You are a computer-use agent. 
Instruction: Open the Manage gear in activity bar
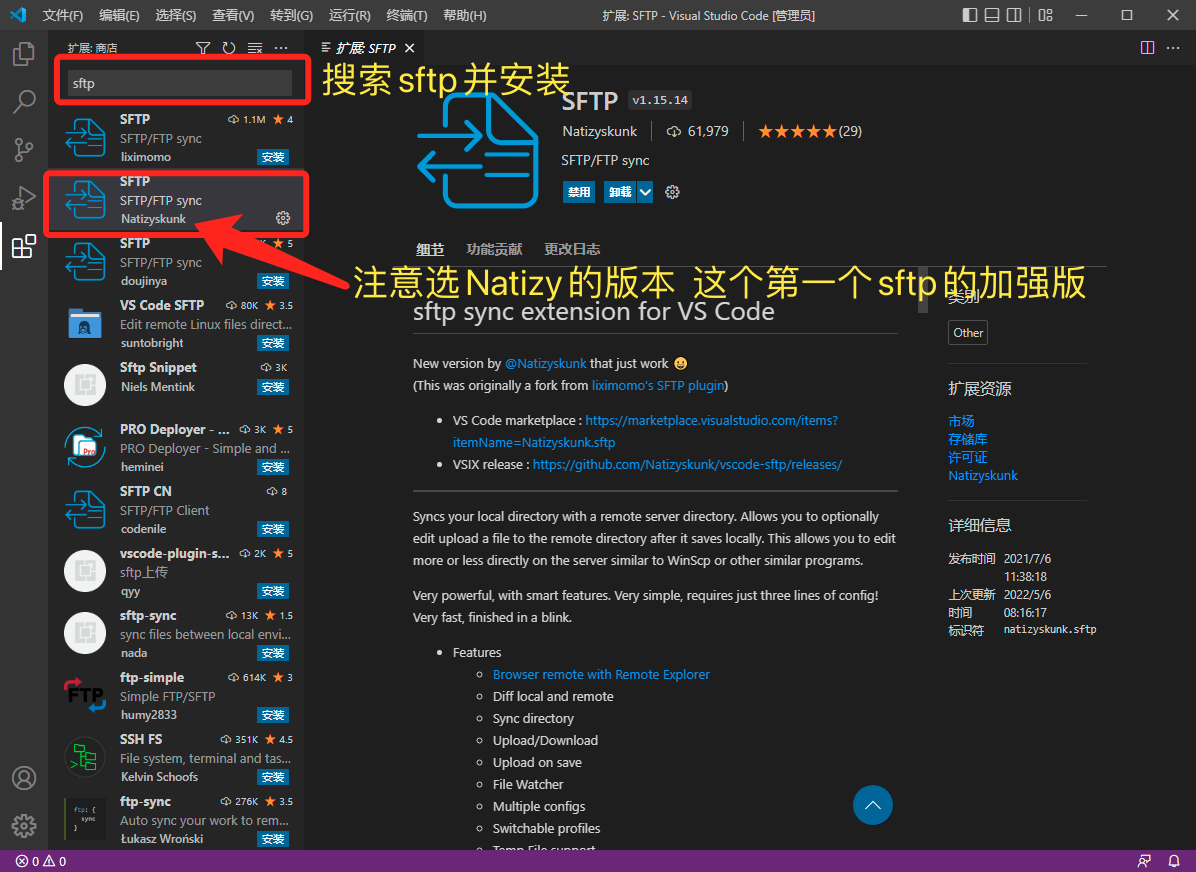tap(24, 825)
